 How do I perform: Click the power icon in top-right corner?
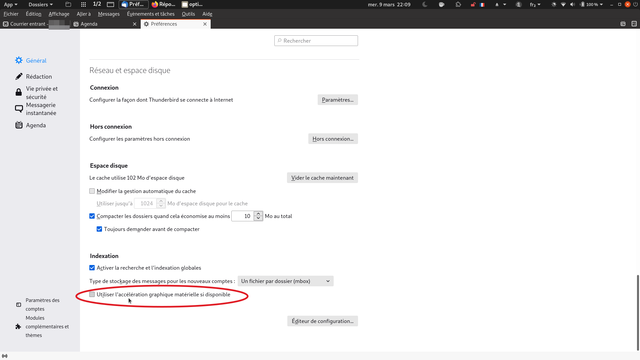636,4
